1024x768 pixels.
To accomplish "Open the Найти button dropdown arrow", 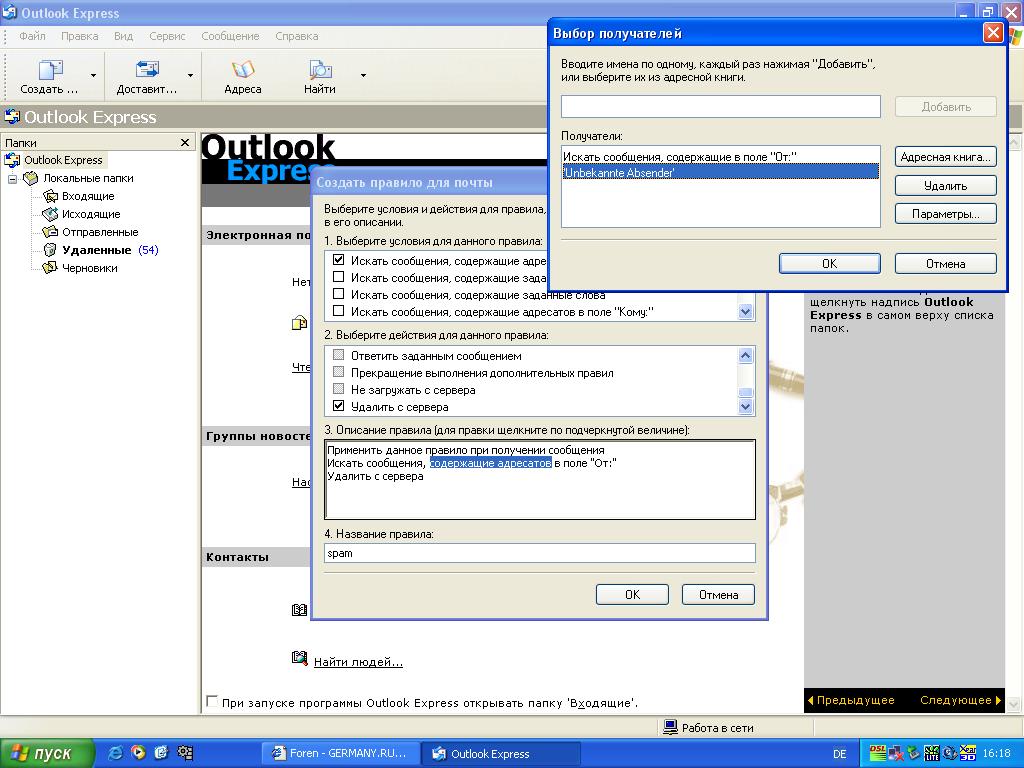I will coord(363,76).
